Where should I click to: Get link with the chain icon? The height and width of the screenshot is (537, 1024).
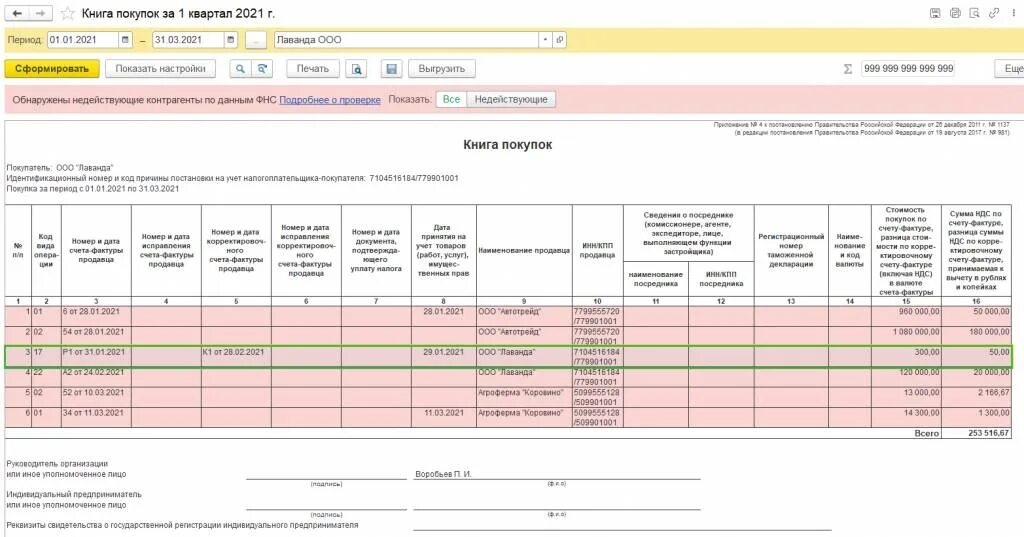pos(994,13)
